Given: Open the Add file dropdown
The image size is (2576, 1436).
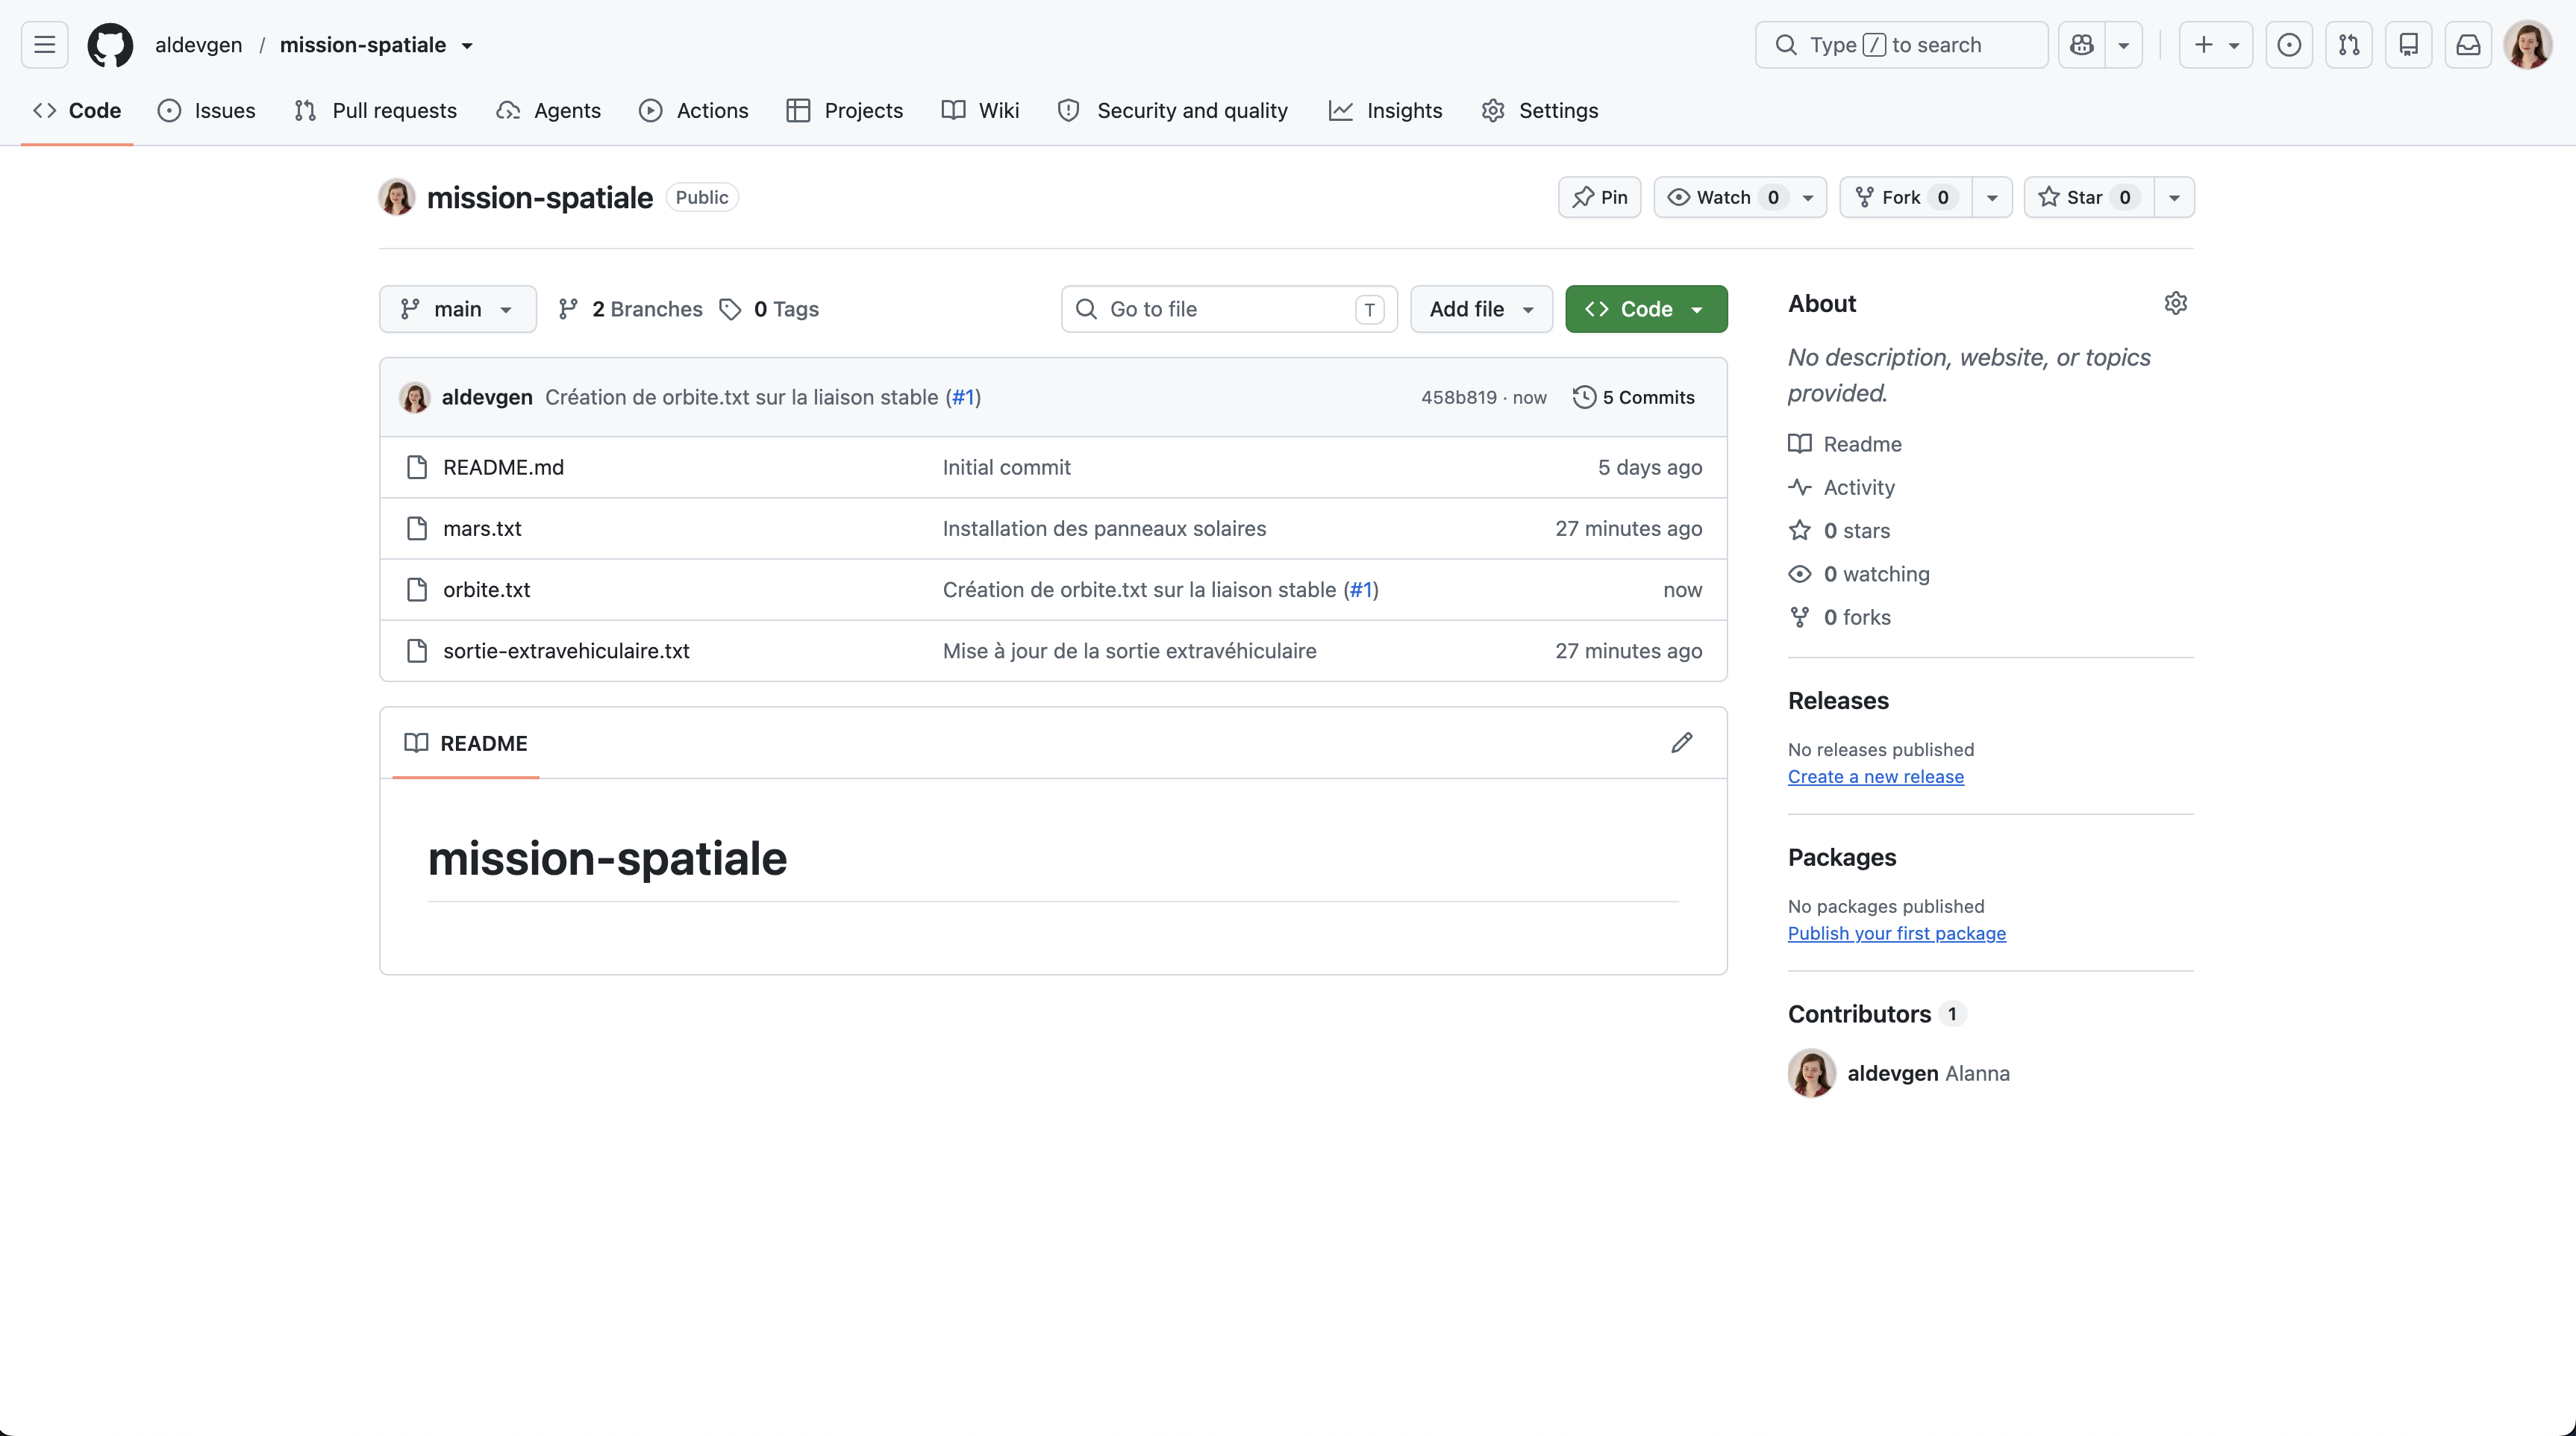Looking at the screenshot, I should pyautogui.click(x=1481, y=309).
